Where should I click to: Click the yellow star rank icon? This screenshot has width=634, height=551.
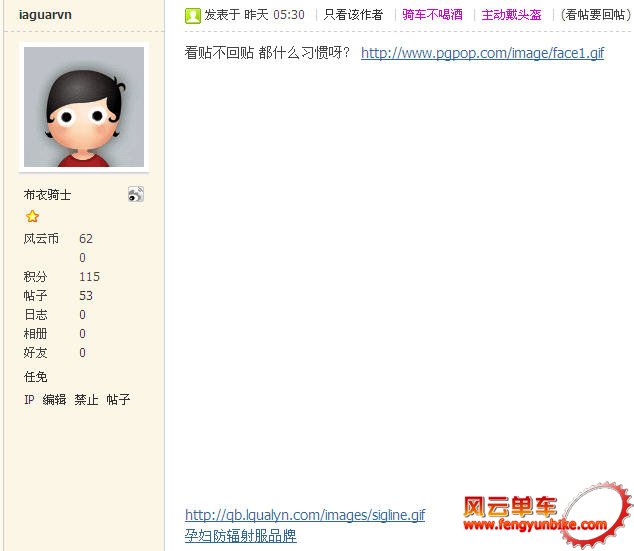click(32, 217)
